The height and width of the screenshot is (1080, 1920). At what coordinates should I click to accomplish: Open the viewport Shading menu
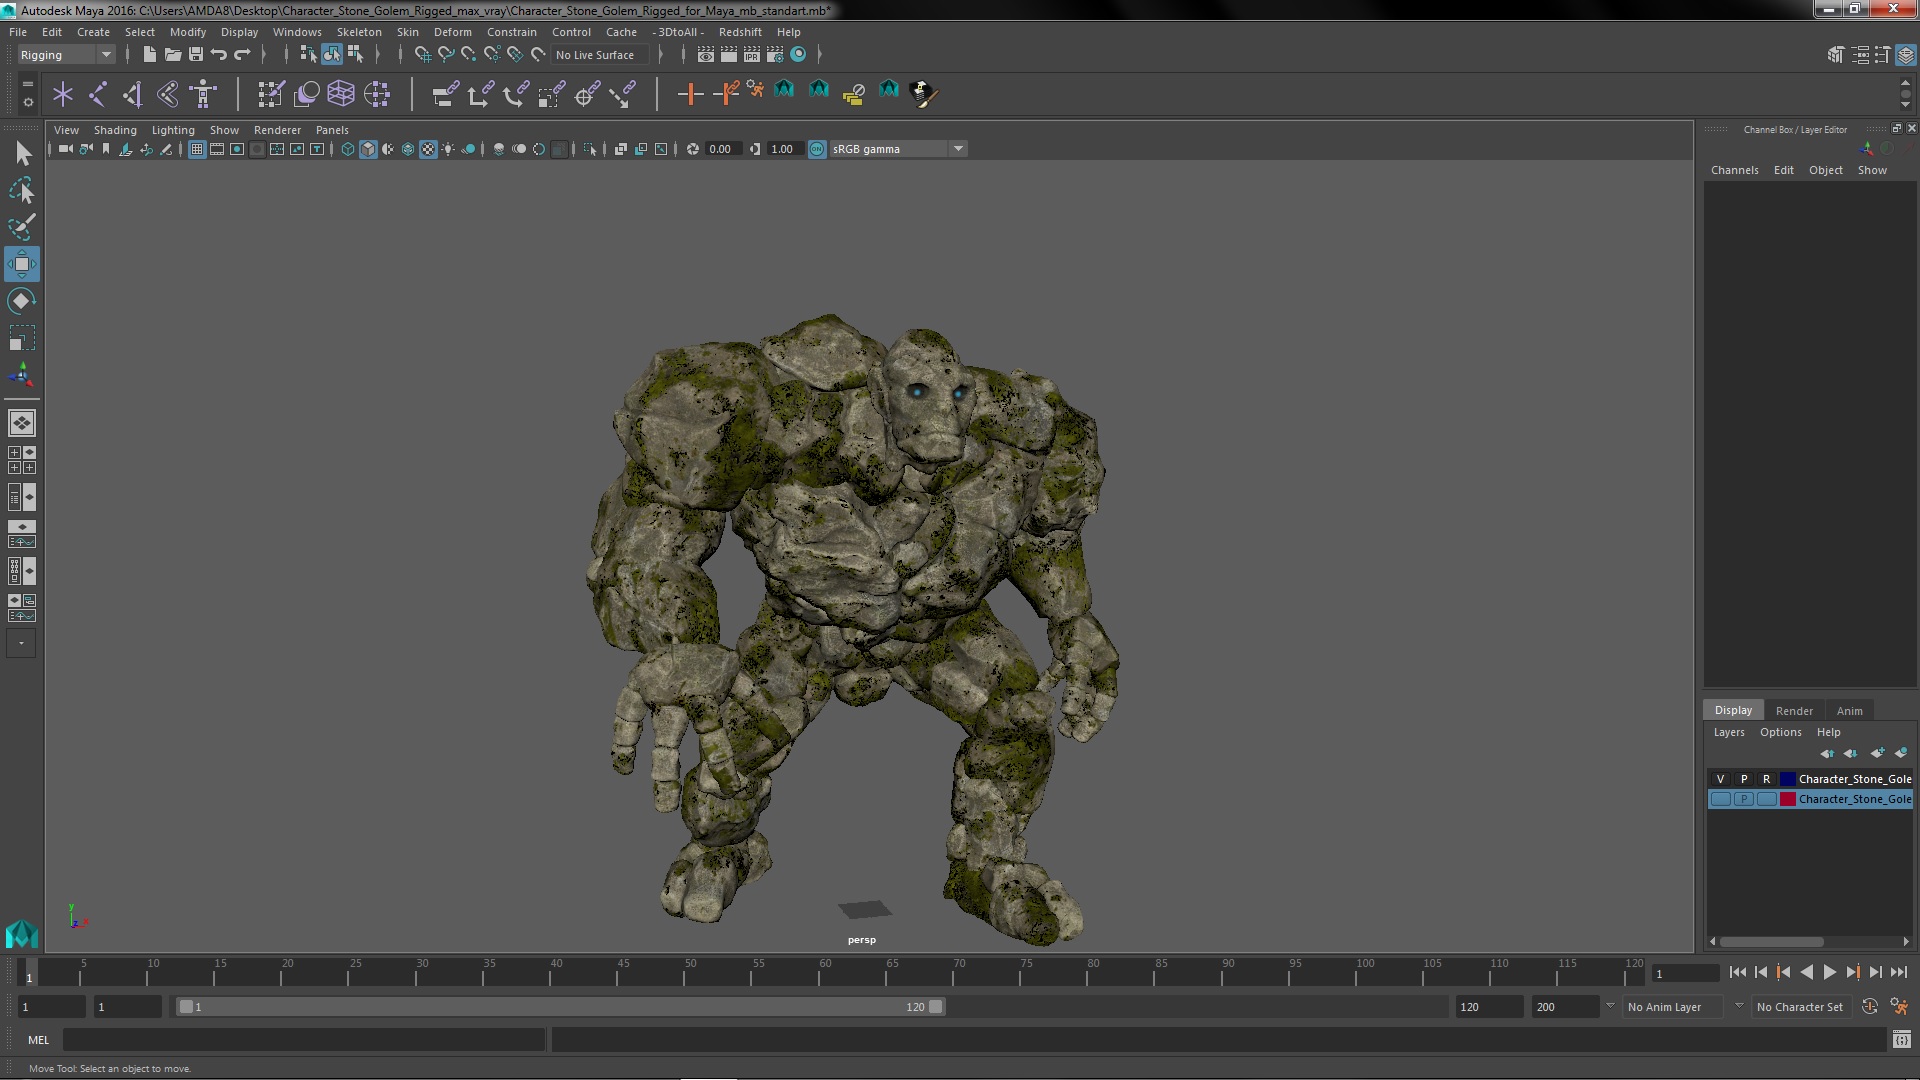[115, 130]
